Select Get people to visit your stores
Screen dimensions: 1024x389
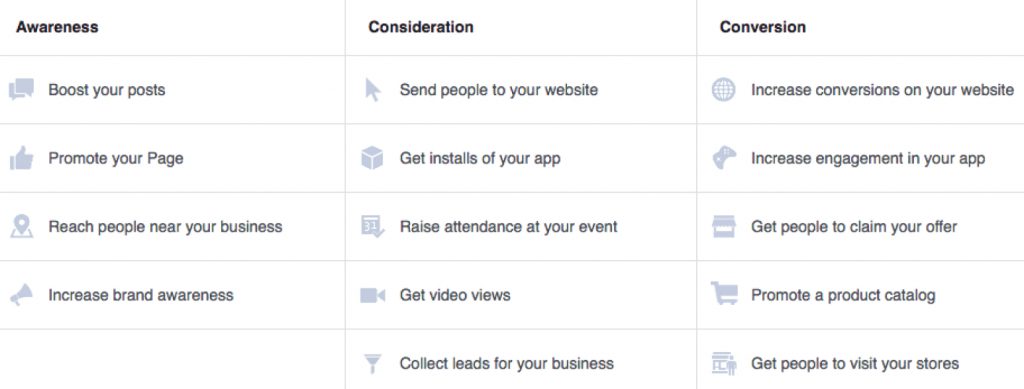pyautogui.click(x=860, y=363)
